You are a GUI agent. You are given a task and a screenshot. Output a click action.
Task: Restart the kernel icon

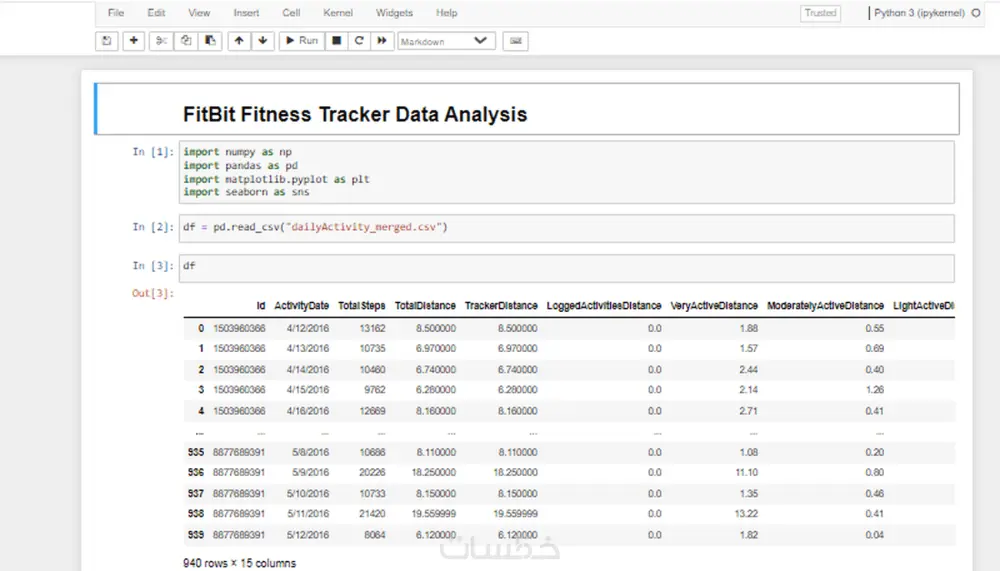coord(359,41)
